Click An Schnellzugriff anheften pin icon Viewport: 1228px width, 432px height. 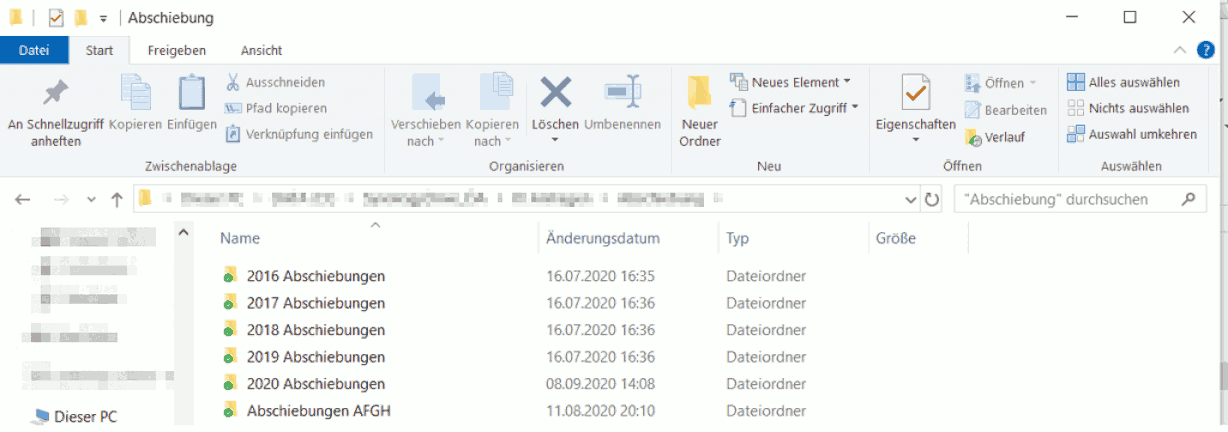(56, 96)
